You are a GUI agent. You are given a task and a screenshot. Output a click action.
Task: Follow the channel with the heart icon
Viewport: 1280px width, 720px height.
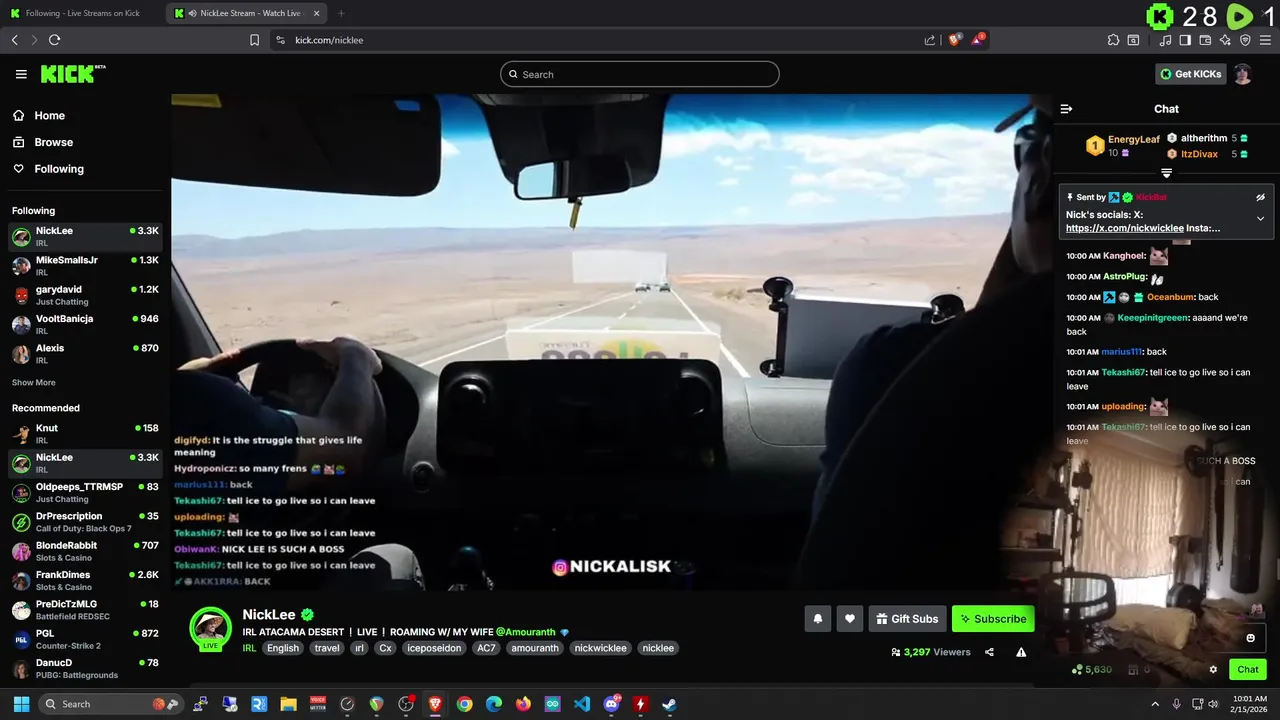(x=849, y=619)
